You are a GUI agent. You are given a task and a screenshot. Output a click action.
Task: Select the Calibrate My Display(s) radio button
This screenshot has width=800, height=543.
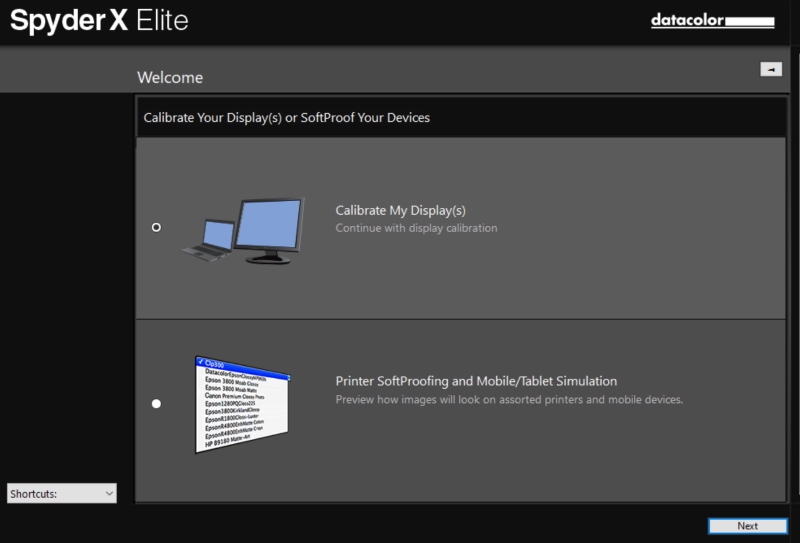click(x=156, y=227)
